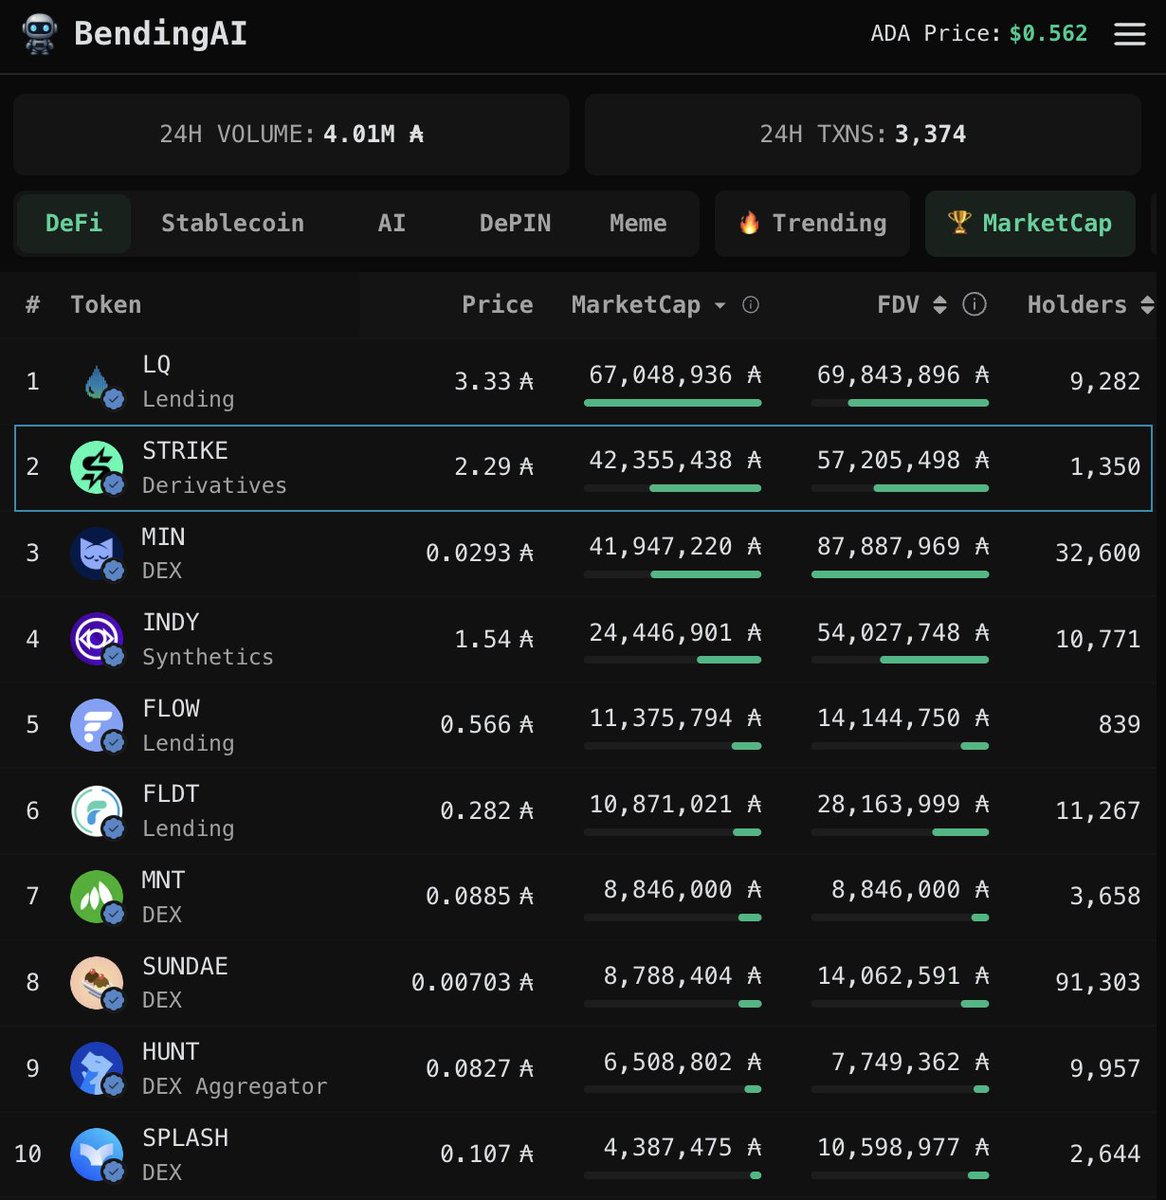This screenshot has width=1166, height=1200.
Task: Click SUNDAE price 0.00703 ₳
Action: (x=472, y=983)
